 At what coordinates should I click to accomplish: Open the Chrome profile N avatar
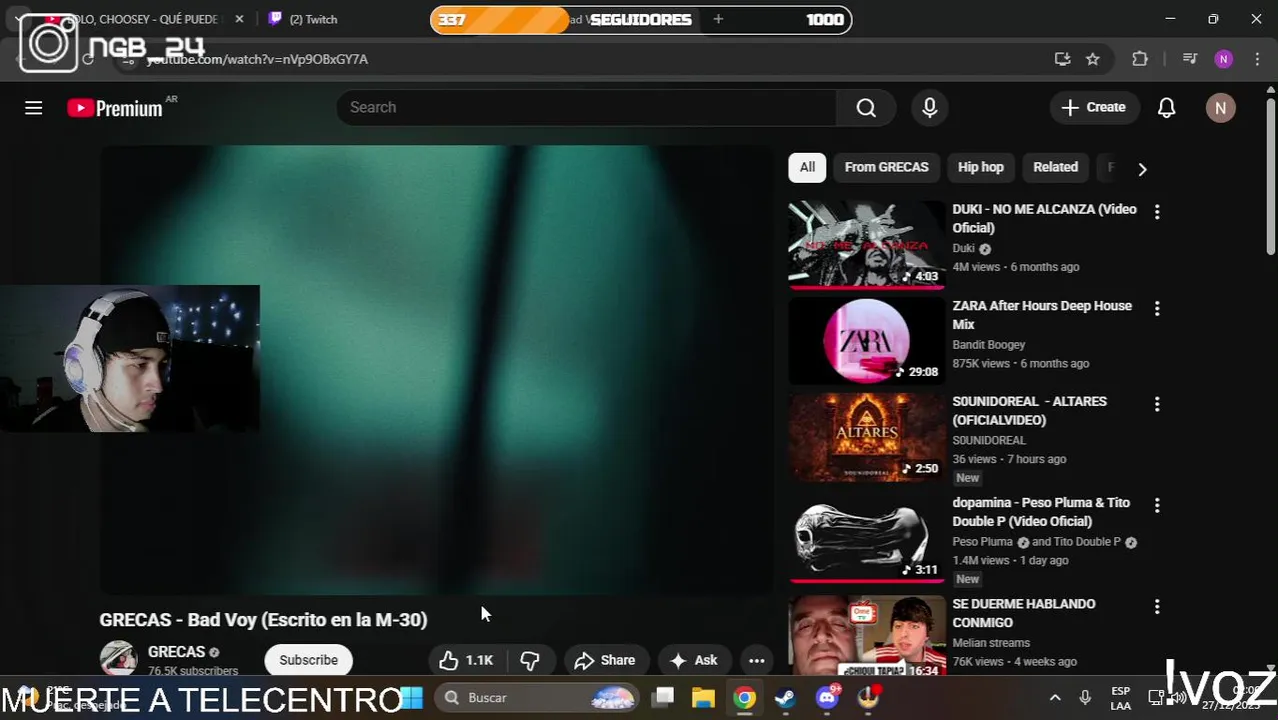(1224, 59)
